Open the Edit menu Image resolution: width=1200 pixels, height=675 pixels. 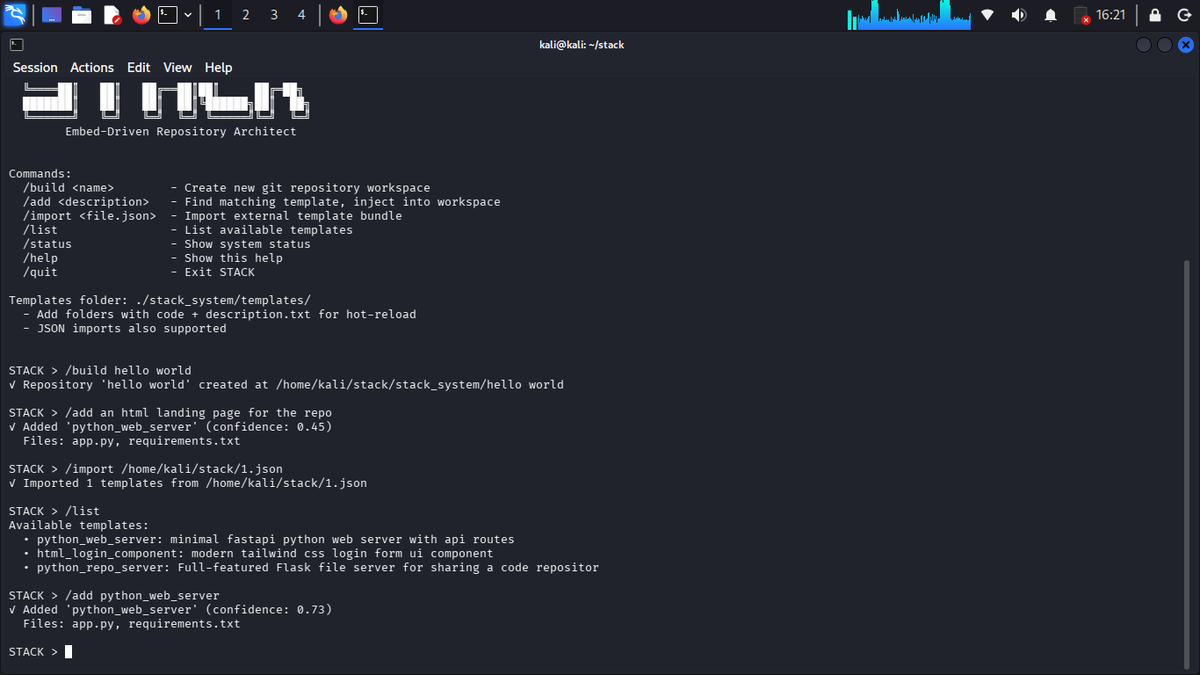[x=138, y=67]
